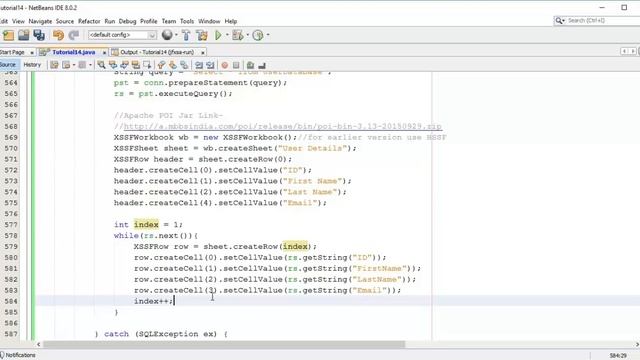The image size is (640, 360).
Task: Expand the browser globe dropdown arrow
Action: [176, 35]
